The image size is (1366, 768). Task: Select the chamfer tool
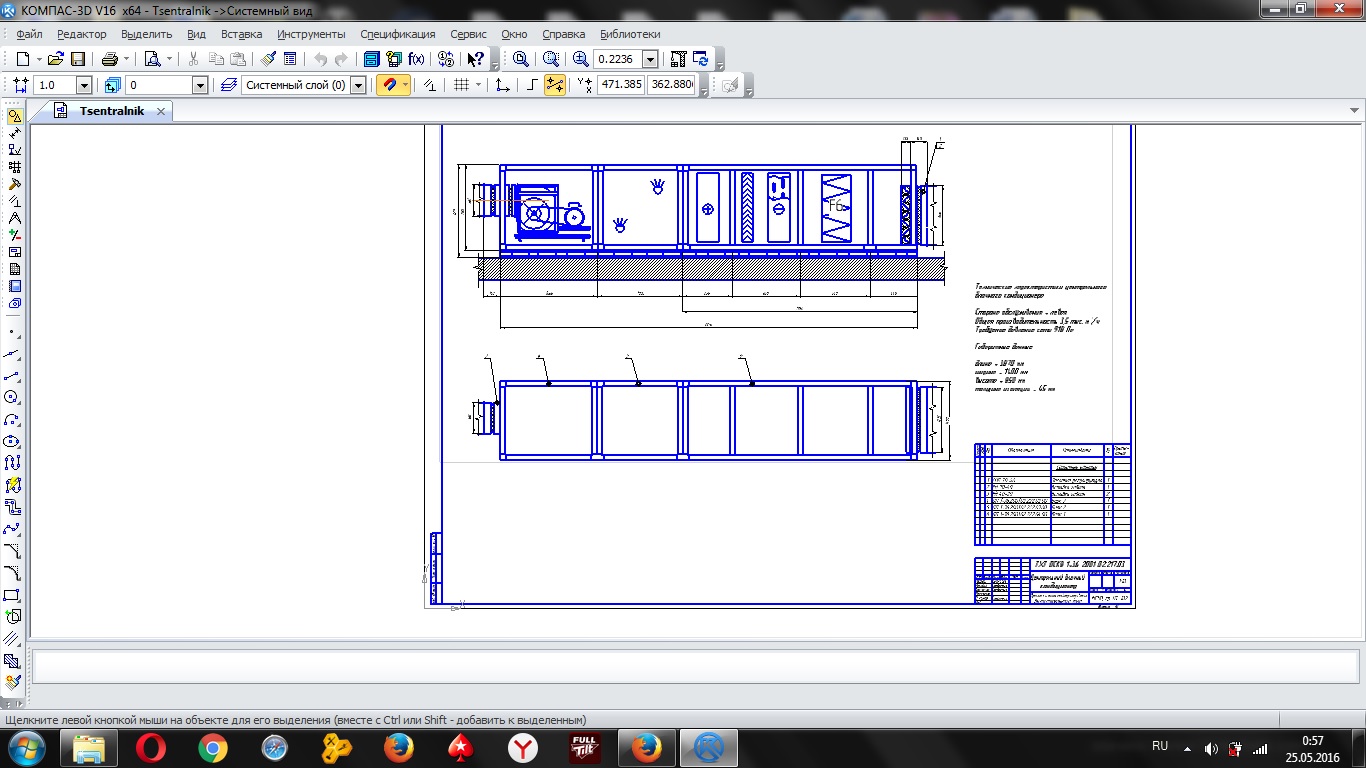click(x=13, y=551)
